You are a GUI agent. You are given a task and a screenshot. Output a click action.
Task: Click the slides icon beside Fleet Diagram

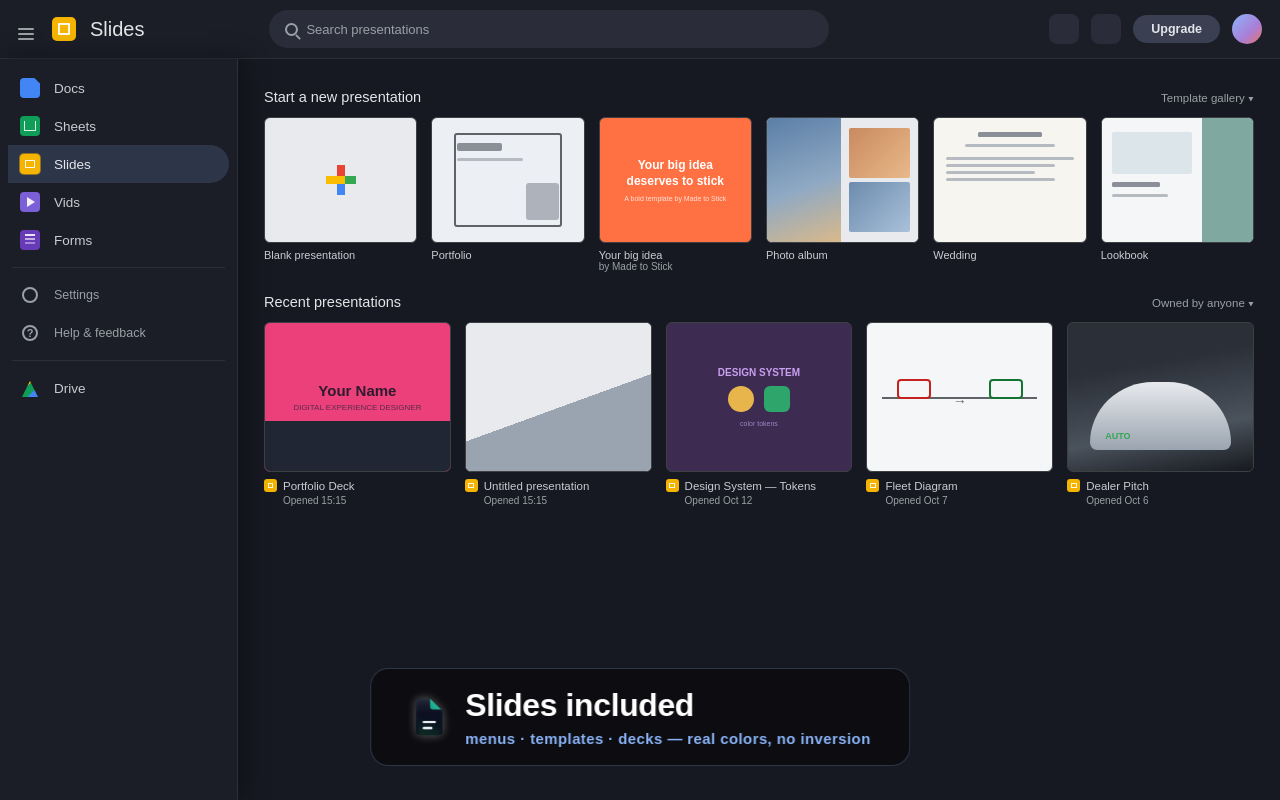[x=872, y=486]
